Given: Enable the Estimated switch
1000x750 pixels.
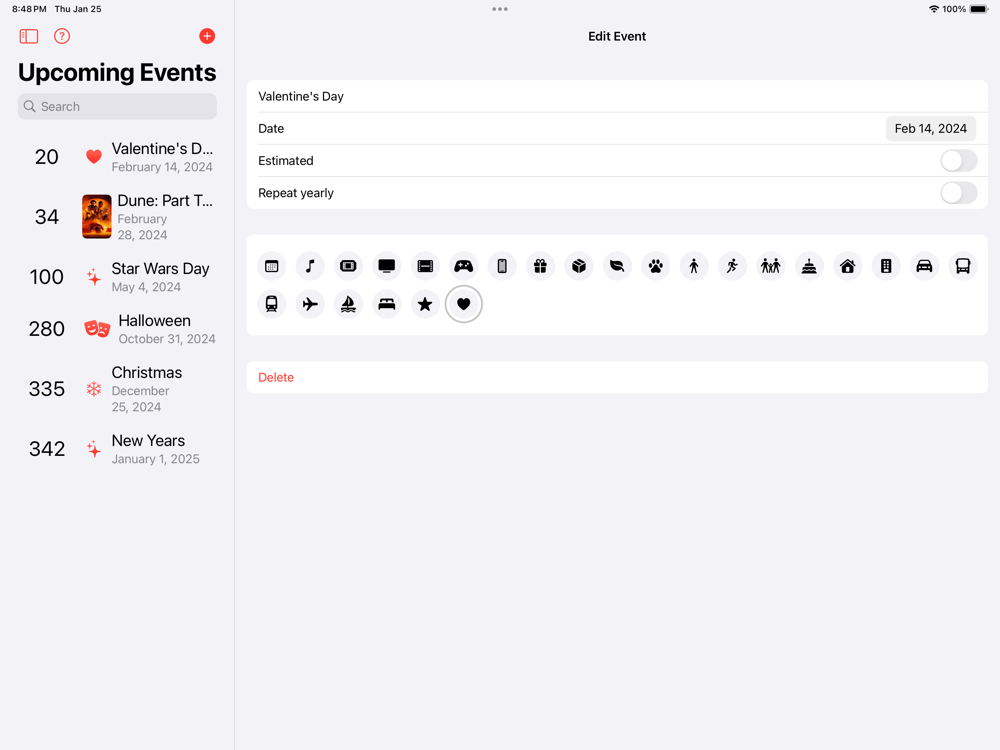Looking at the screenshot, I should [x=959, y=161].
